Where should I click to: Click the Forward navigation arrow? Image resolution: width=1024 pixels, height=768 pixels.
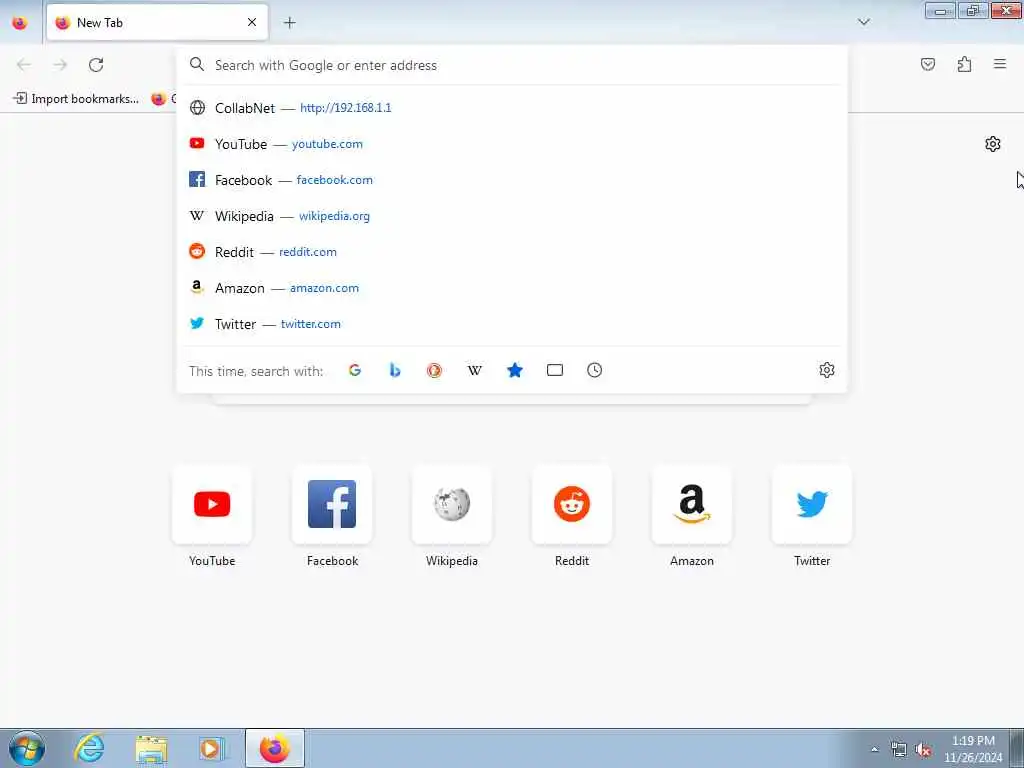pos(60,65)
